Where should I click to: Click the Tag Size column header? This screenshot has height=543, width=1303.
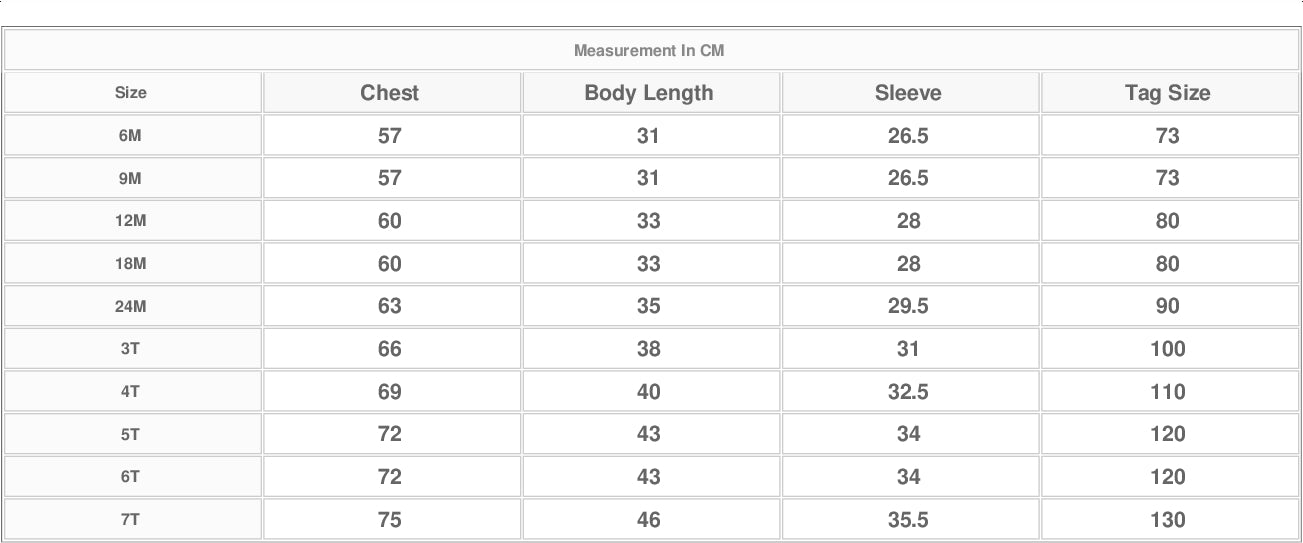click(x=1167, y=93)
